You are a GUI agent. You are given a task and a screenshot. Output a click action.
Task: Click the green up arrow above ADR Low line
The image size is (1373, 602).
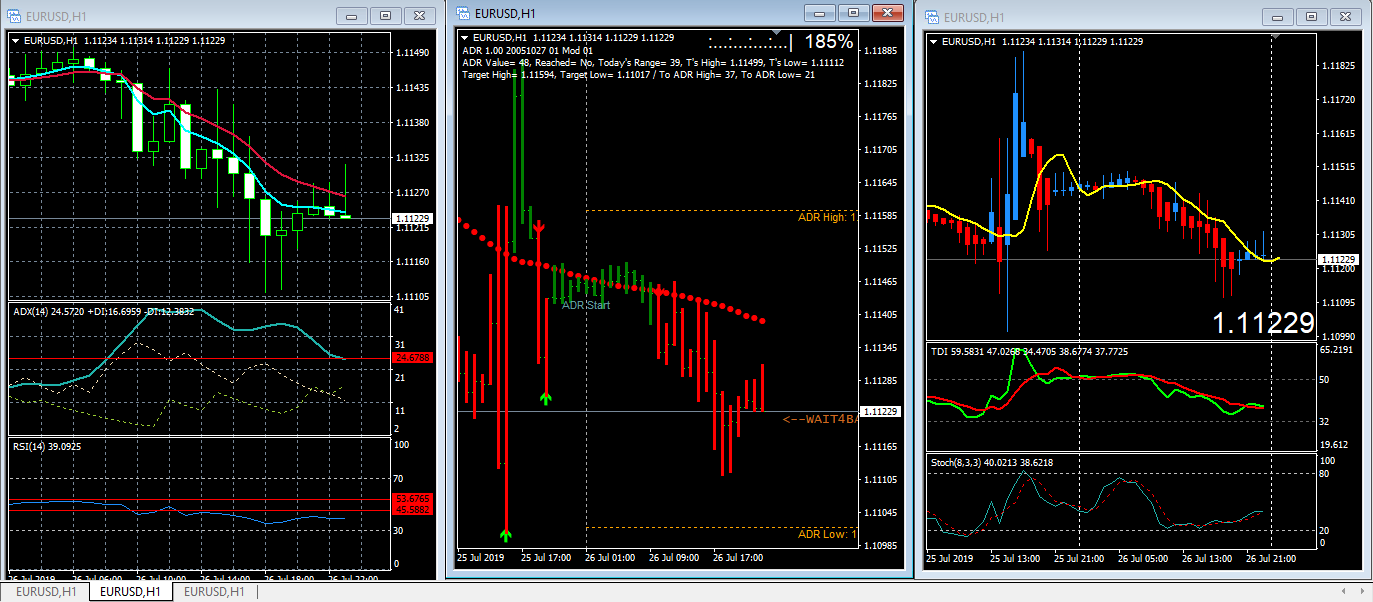point(506,534)
